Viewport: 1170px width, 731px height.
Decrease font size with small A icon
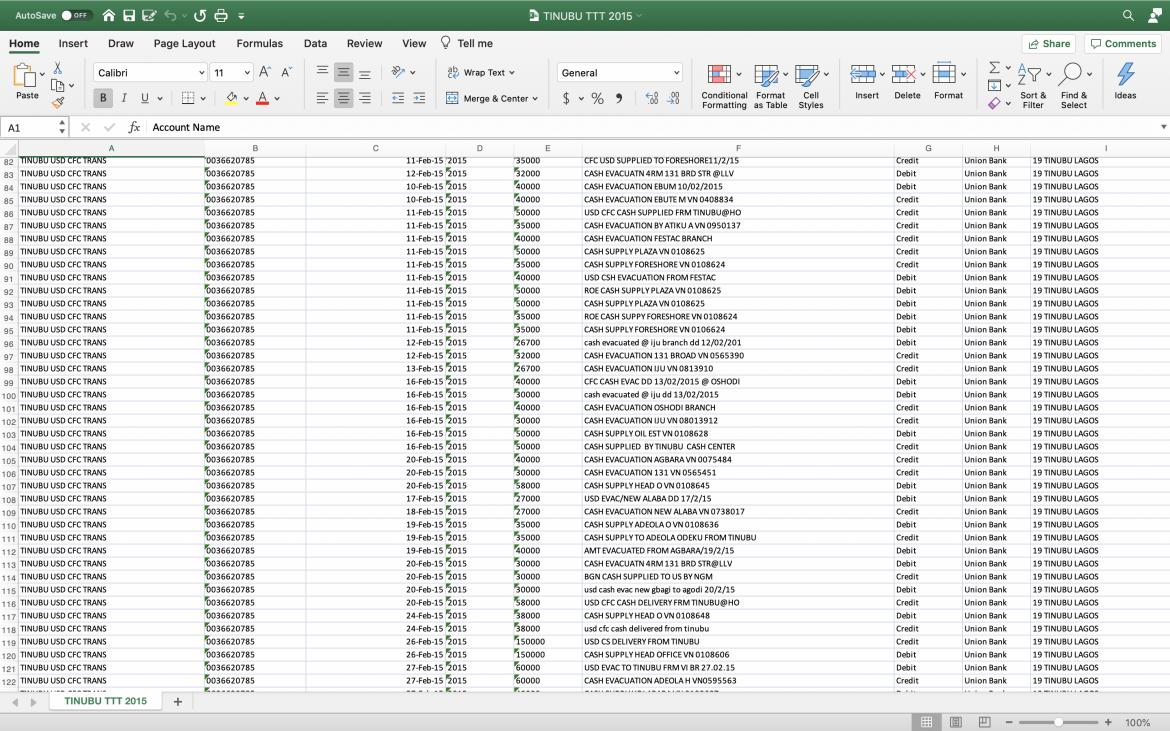click(x=287, y=72)
